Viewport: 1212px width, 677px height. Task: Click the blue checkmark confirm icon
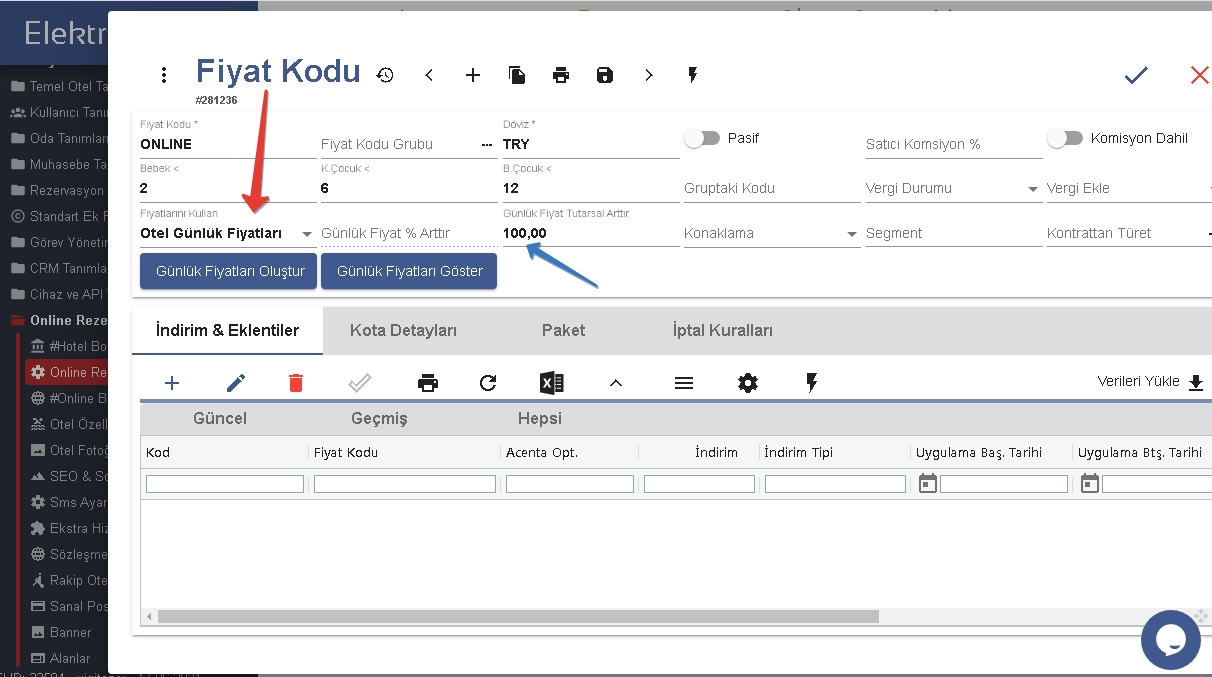pos(1135,75)
